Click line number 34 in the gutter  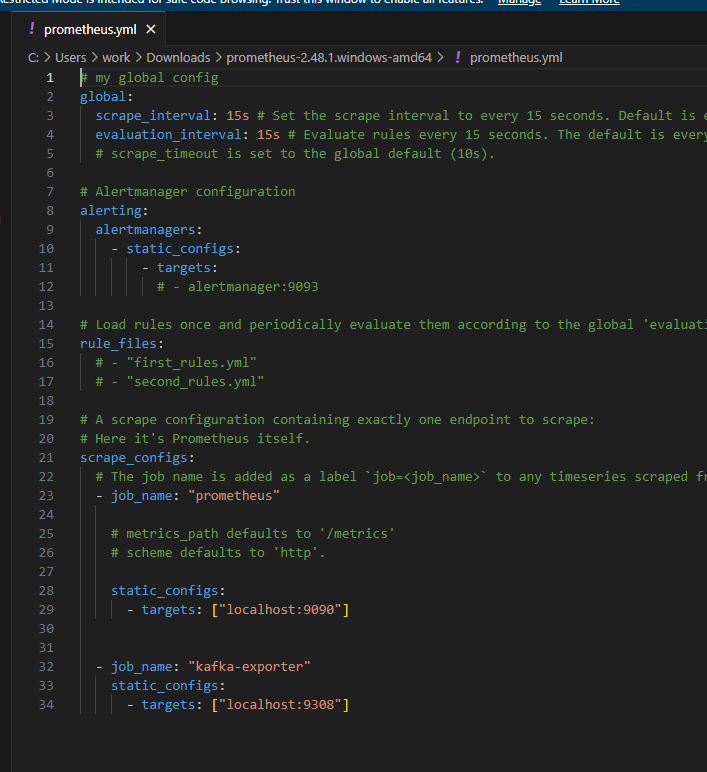tap(46, 705)
